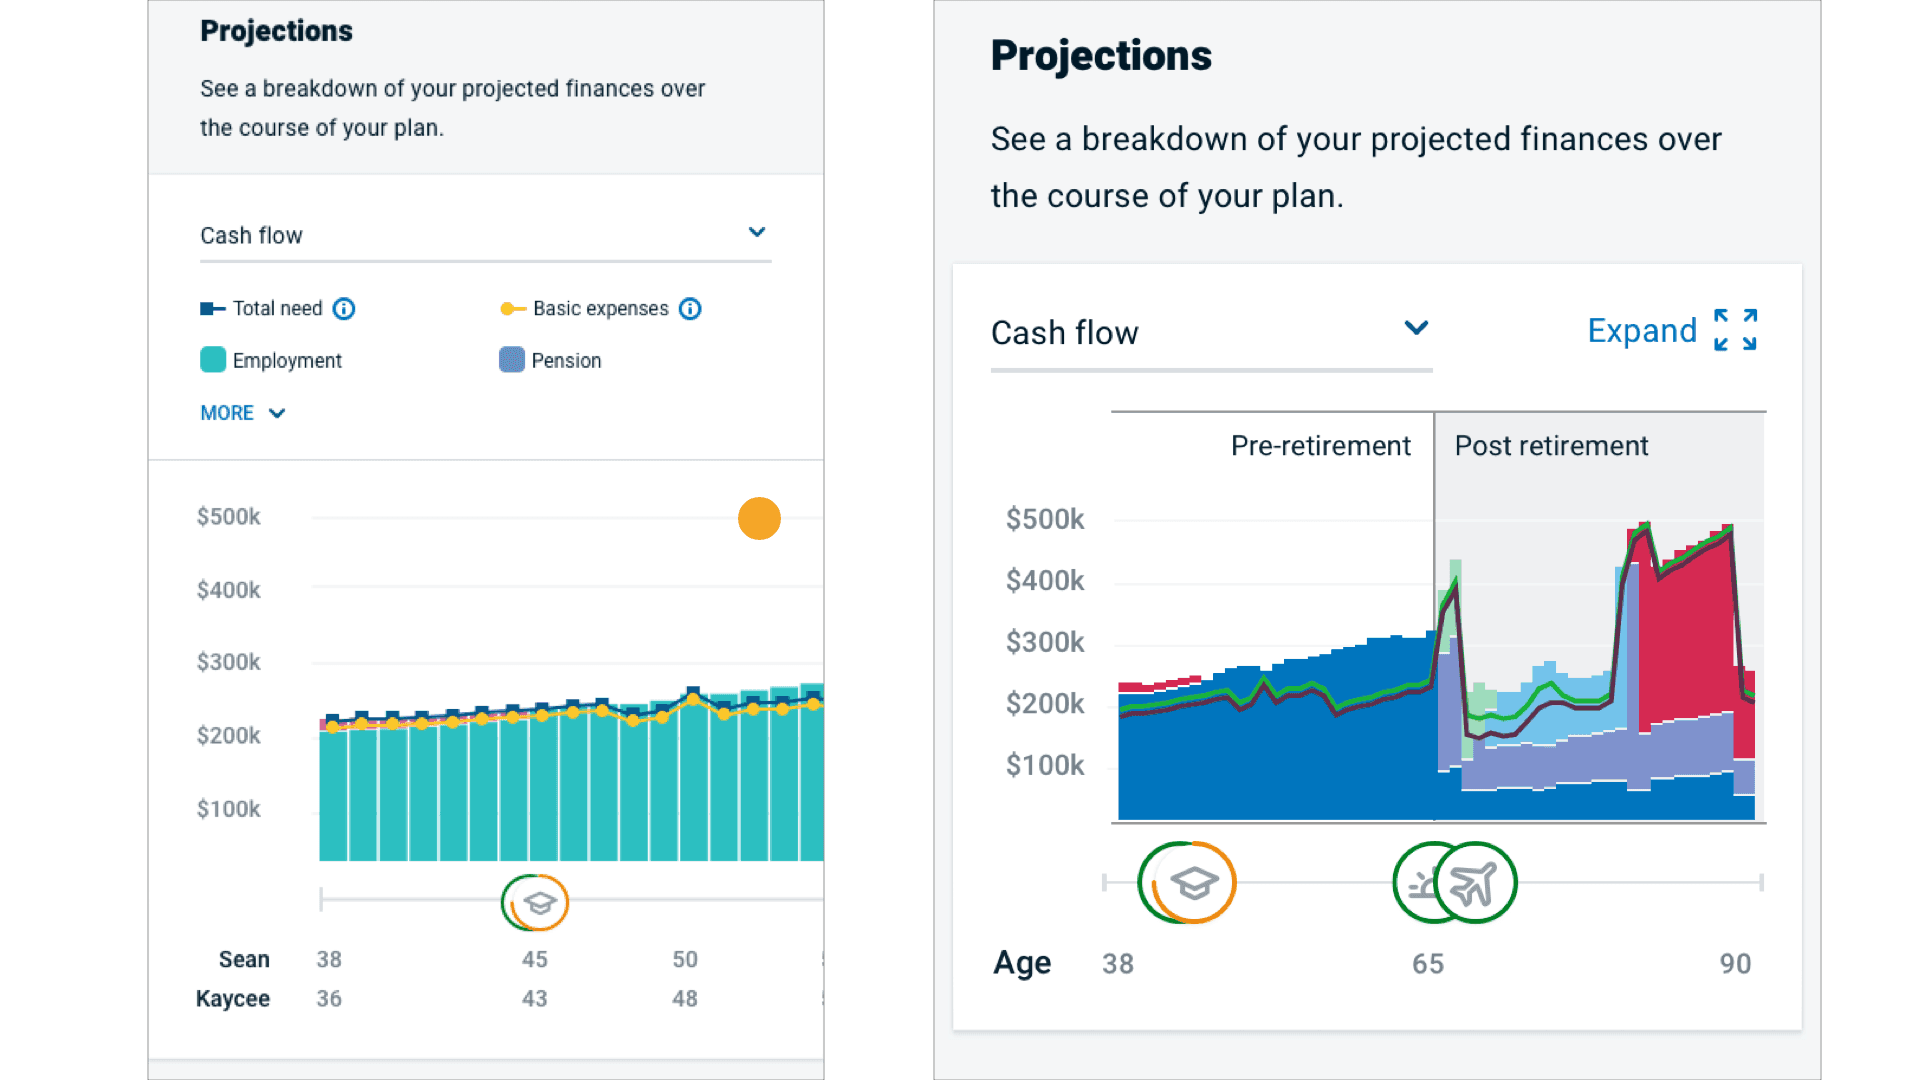Click the Basic expenses info icon
This screenshot has width=1920, height=1080.
690,309
